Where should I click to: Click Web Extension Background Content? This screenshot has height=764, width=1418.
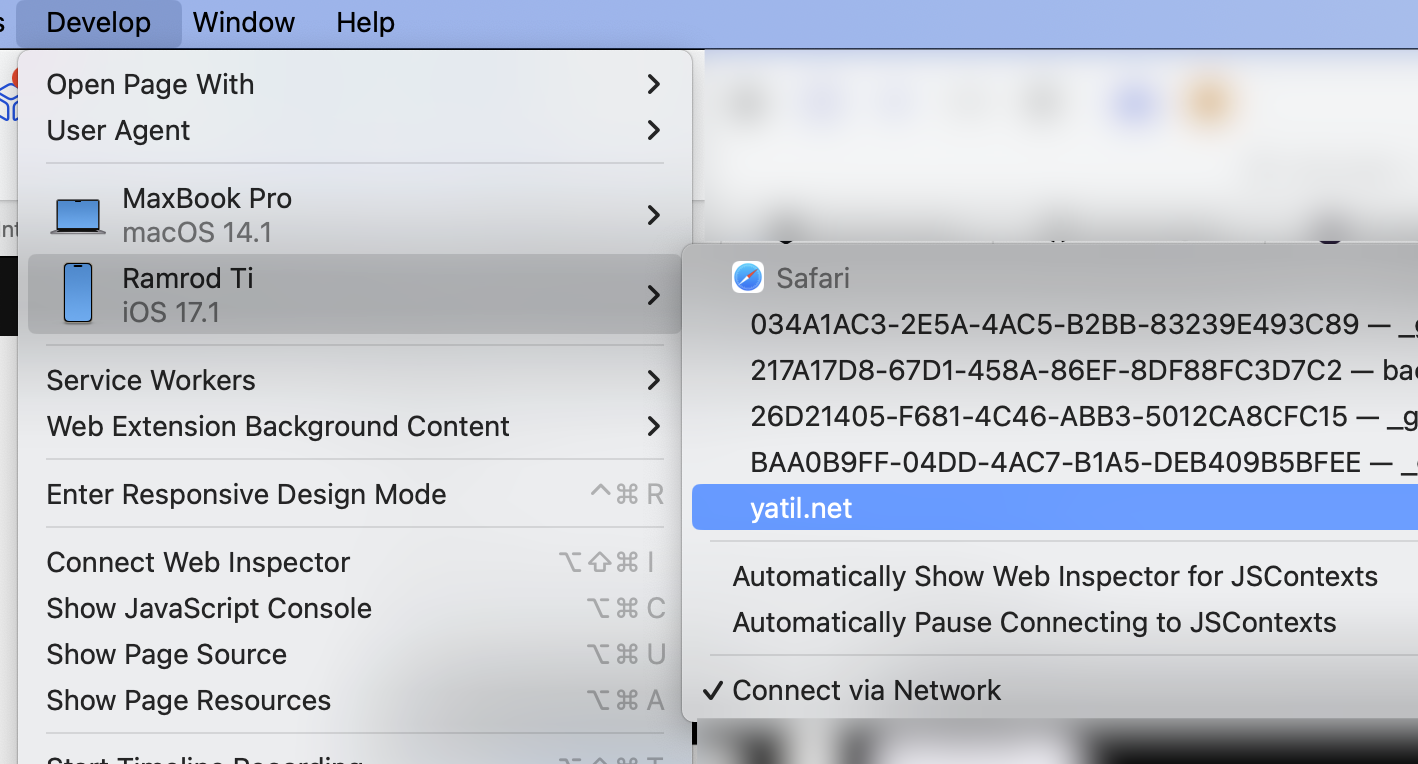tap(277, 426)
